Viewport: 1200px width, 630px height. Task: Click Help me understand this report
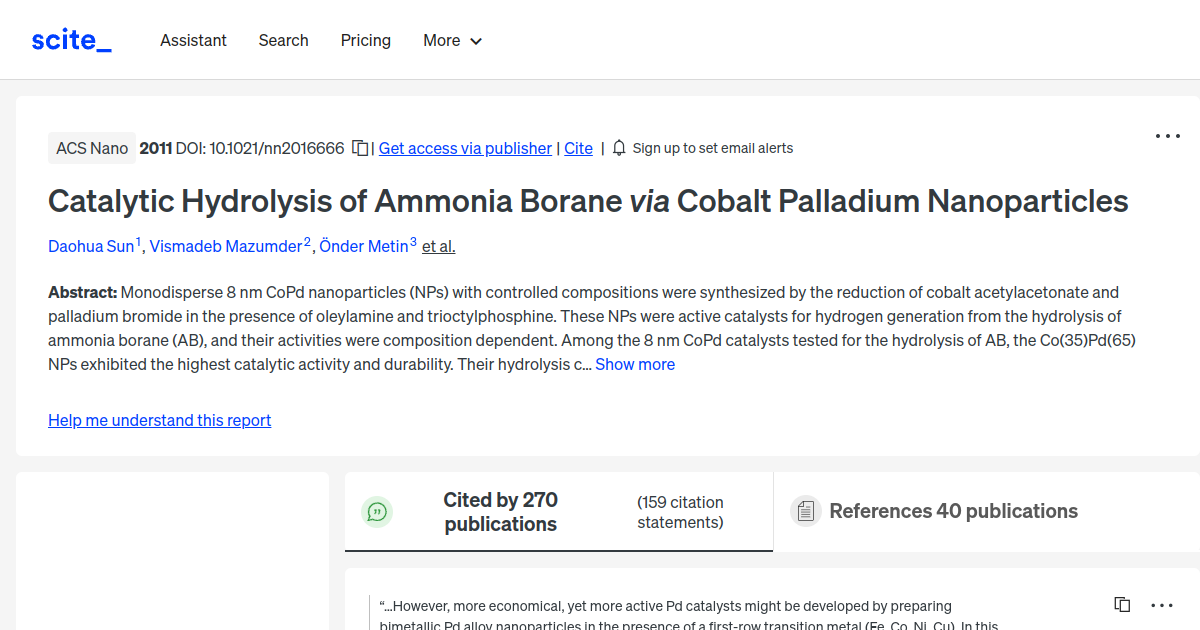click(159, 420)
